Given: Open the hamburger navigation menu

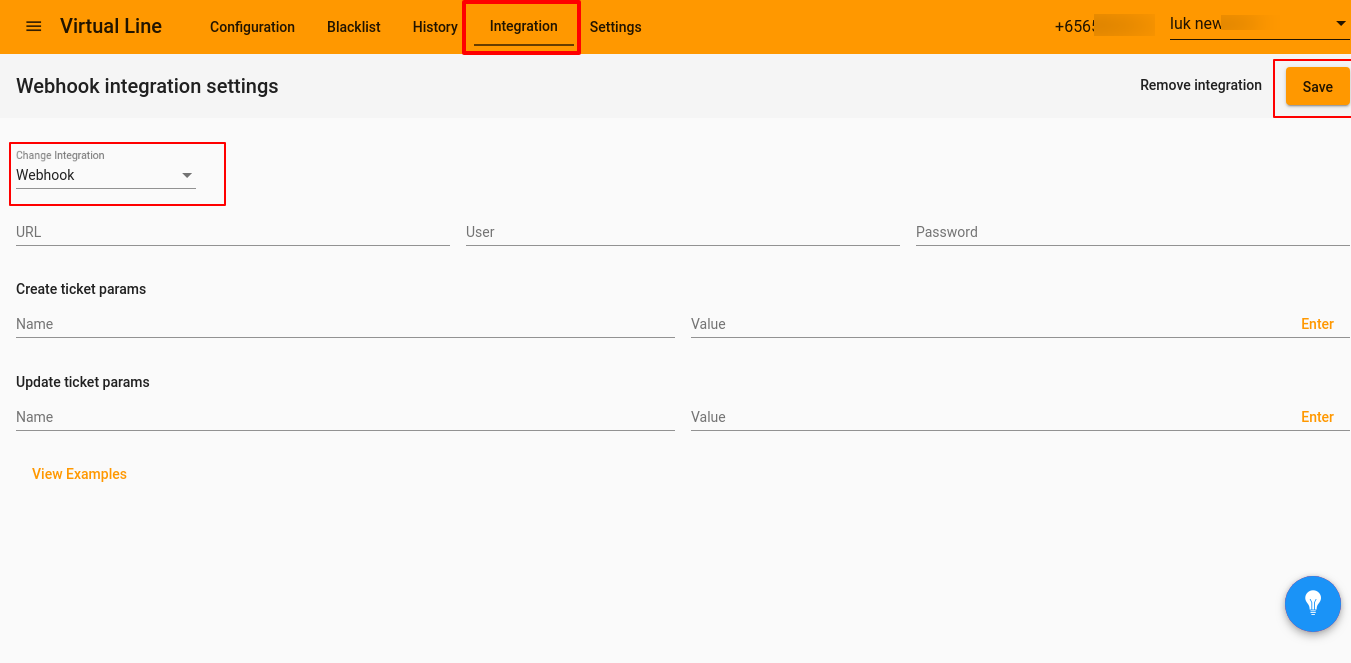Looking at the screenshot, I should 34,27.
